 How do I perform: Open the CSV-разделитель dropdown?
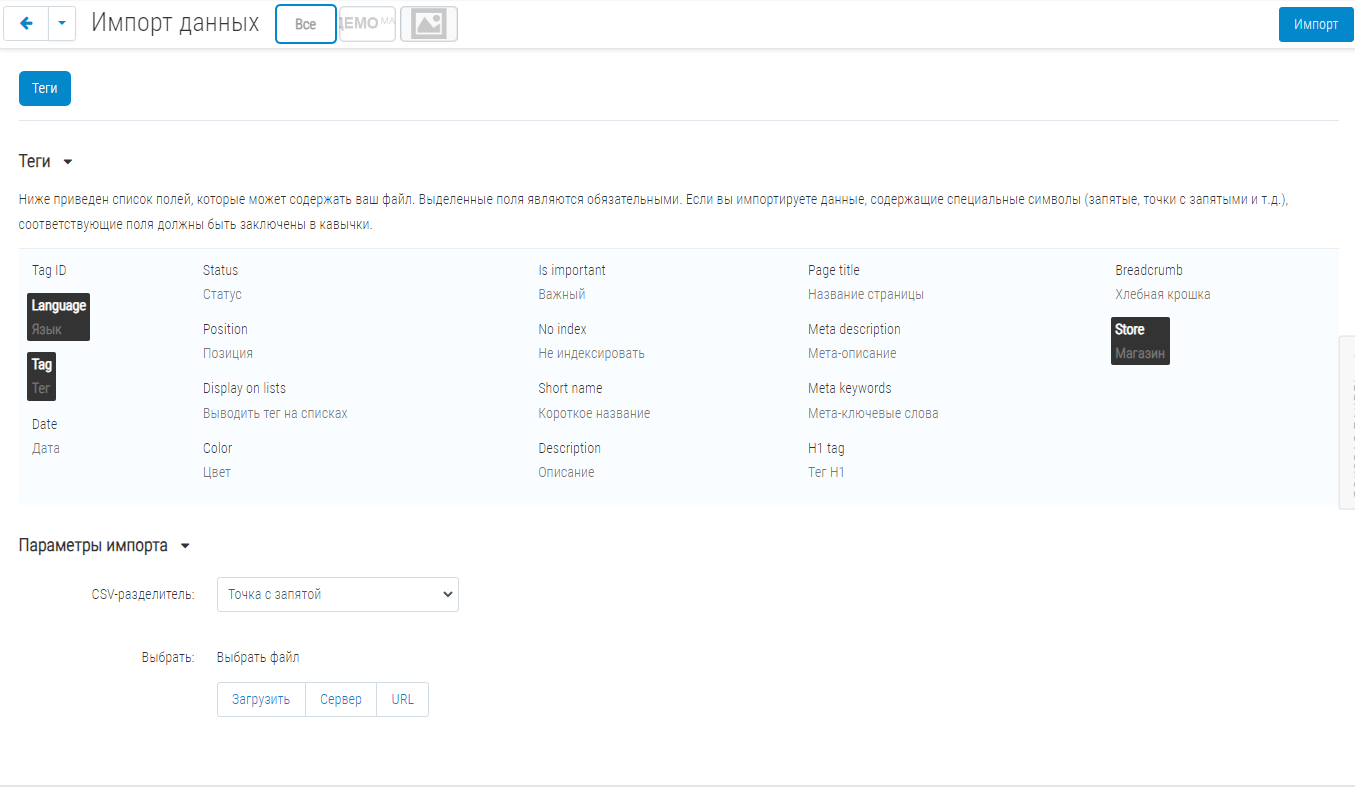pos(338,594)
